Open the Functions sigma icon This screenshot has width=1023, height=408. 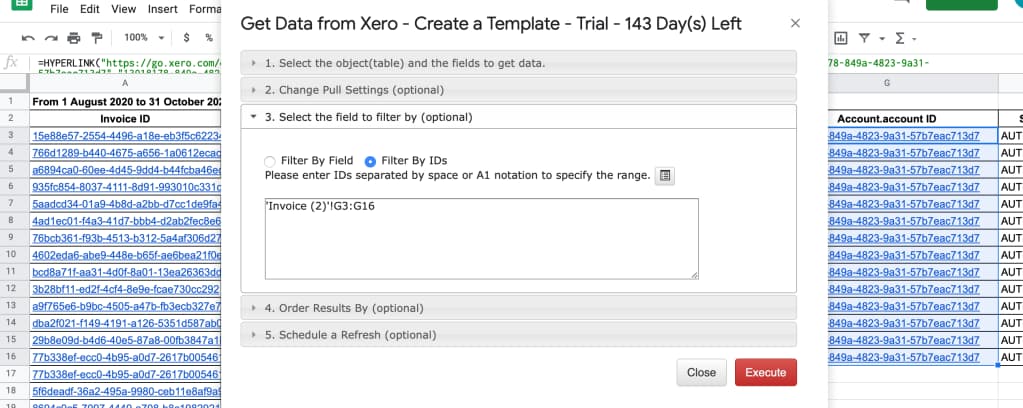(900, 38)
